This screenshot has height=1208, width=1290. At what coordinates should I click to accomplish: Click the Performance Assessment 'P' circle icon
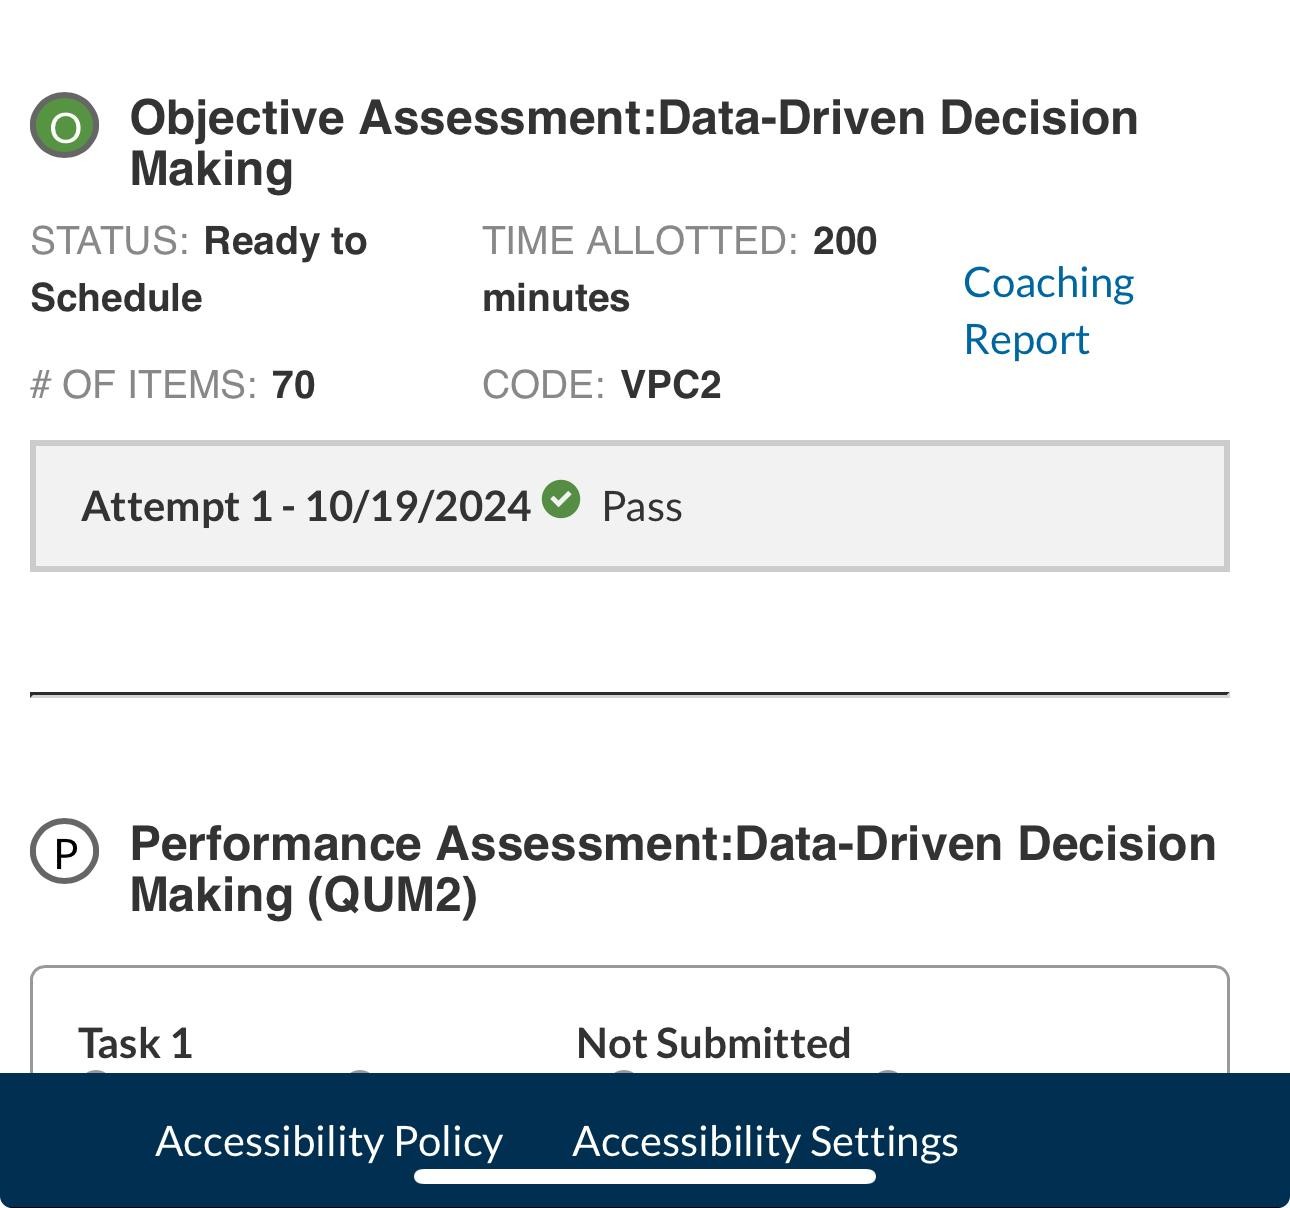(65, 851)
